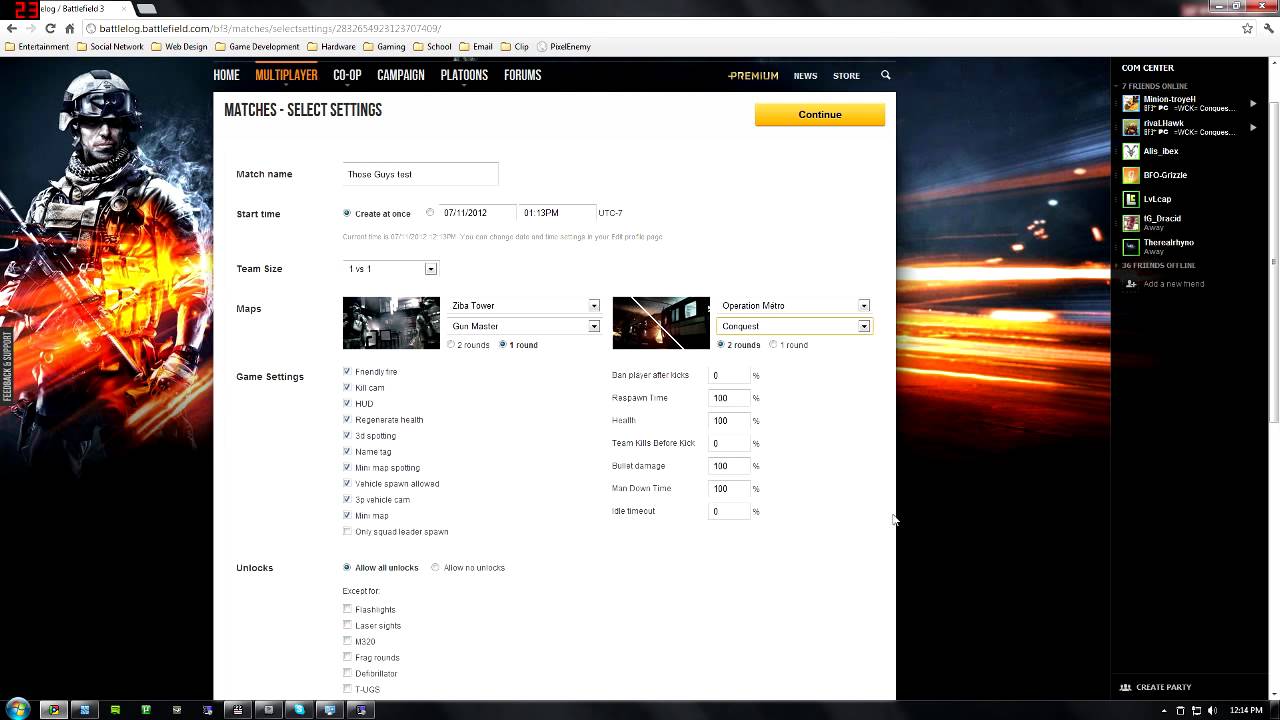
Task: Open the Windows Start orb
Action: [19, 709]
